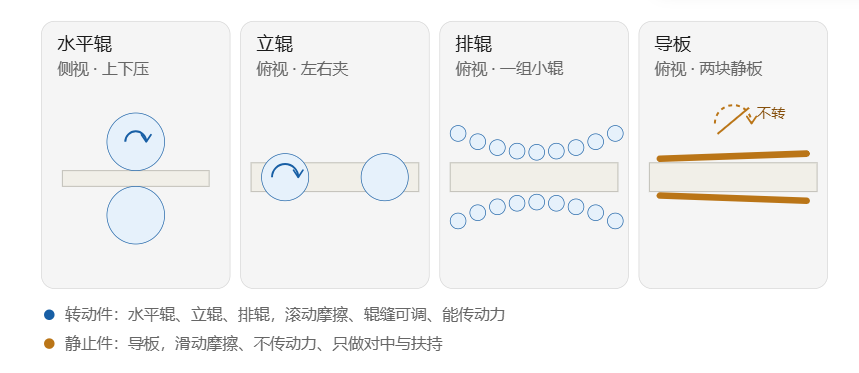Click the 静止件 legend description text
859x373 pixels.
254,344
